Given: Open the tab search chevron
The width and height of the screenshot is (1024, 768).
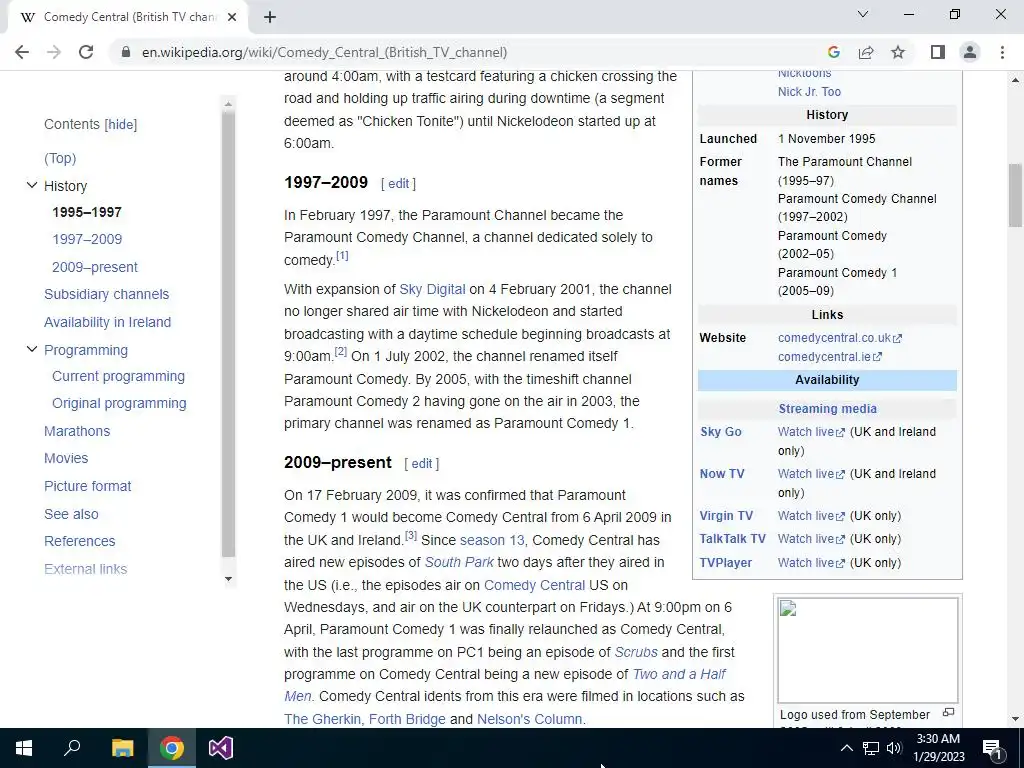Looking at the screenshot, I should coord(863,14).
